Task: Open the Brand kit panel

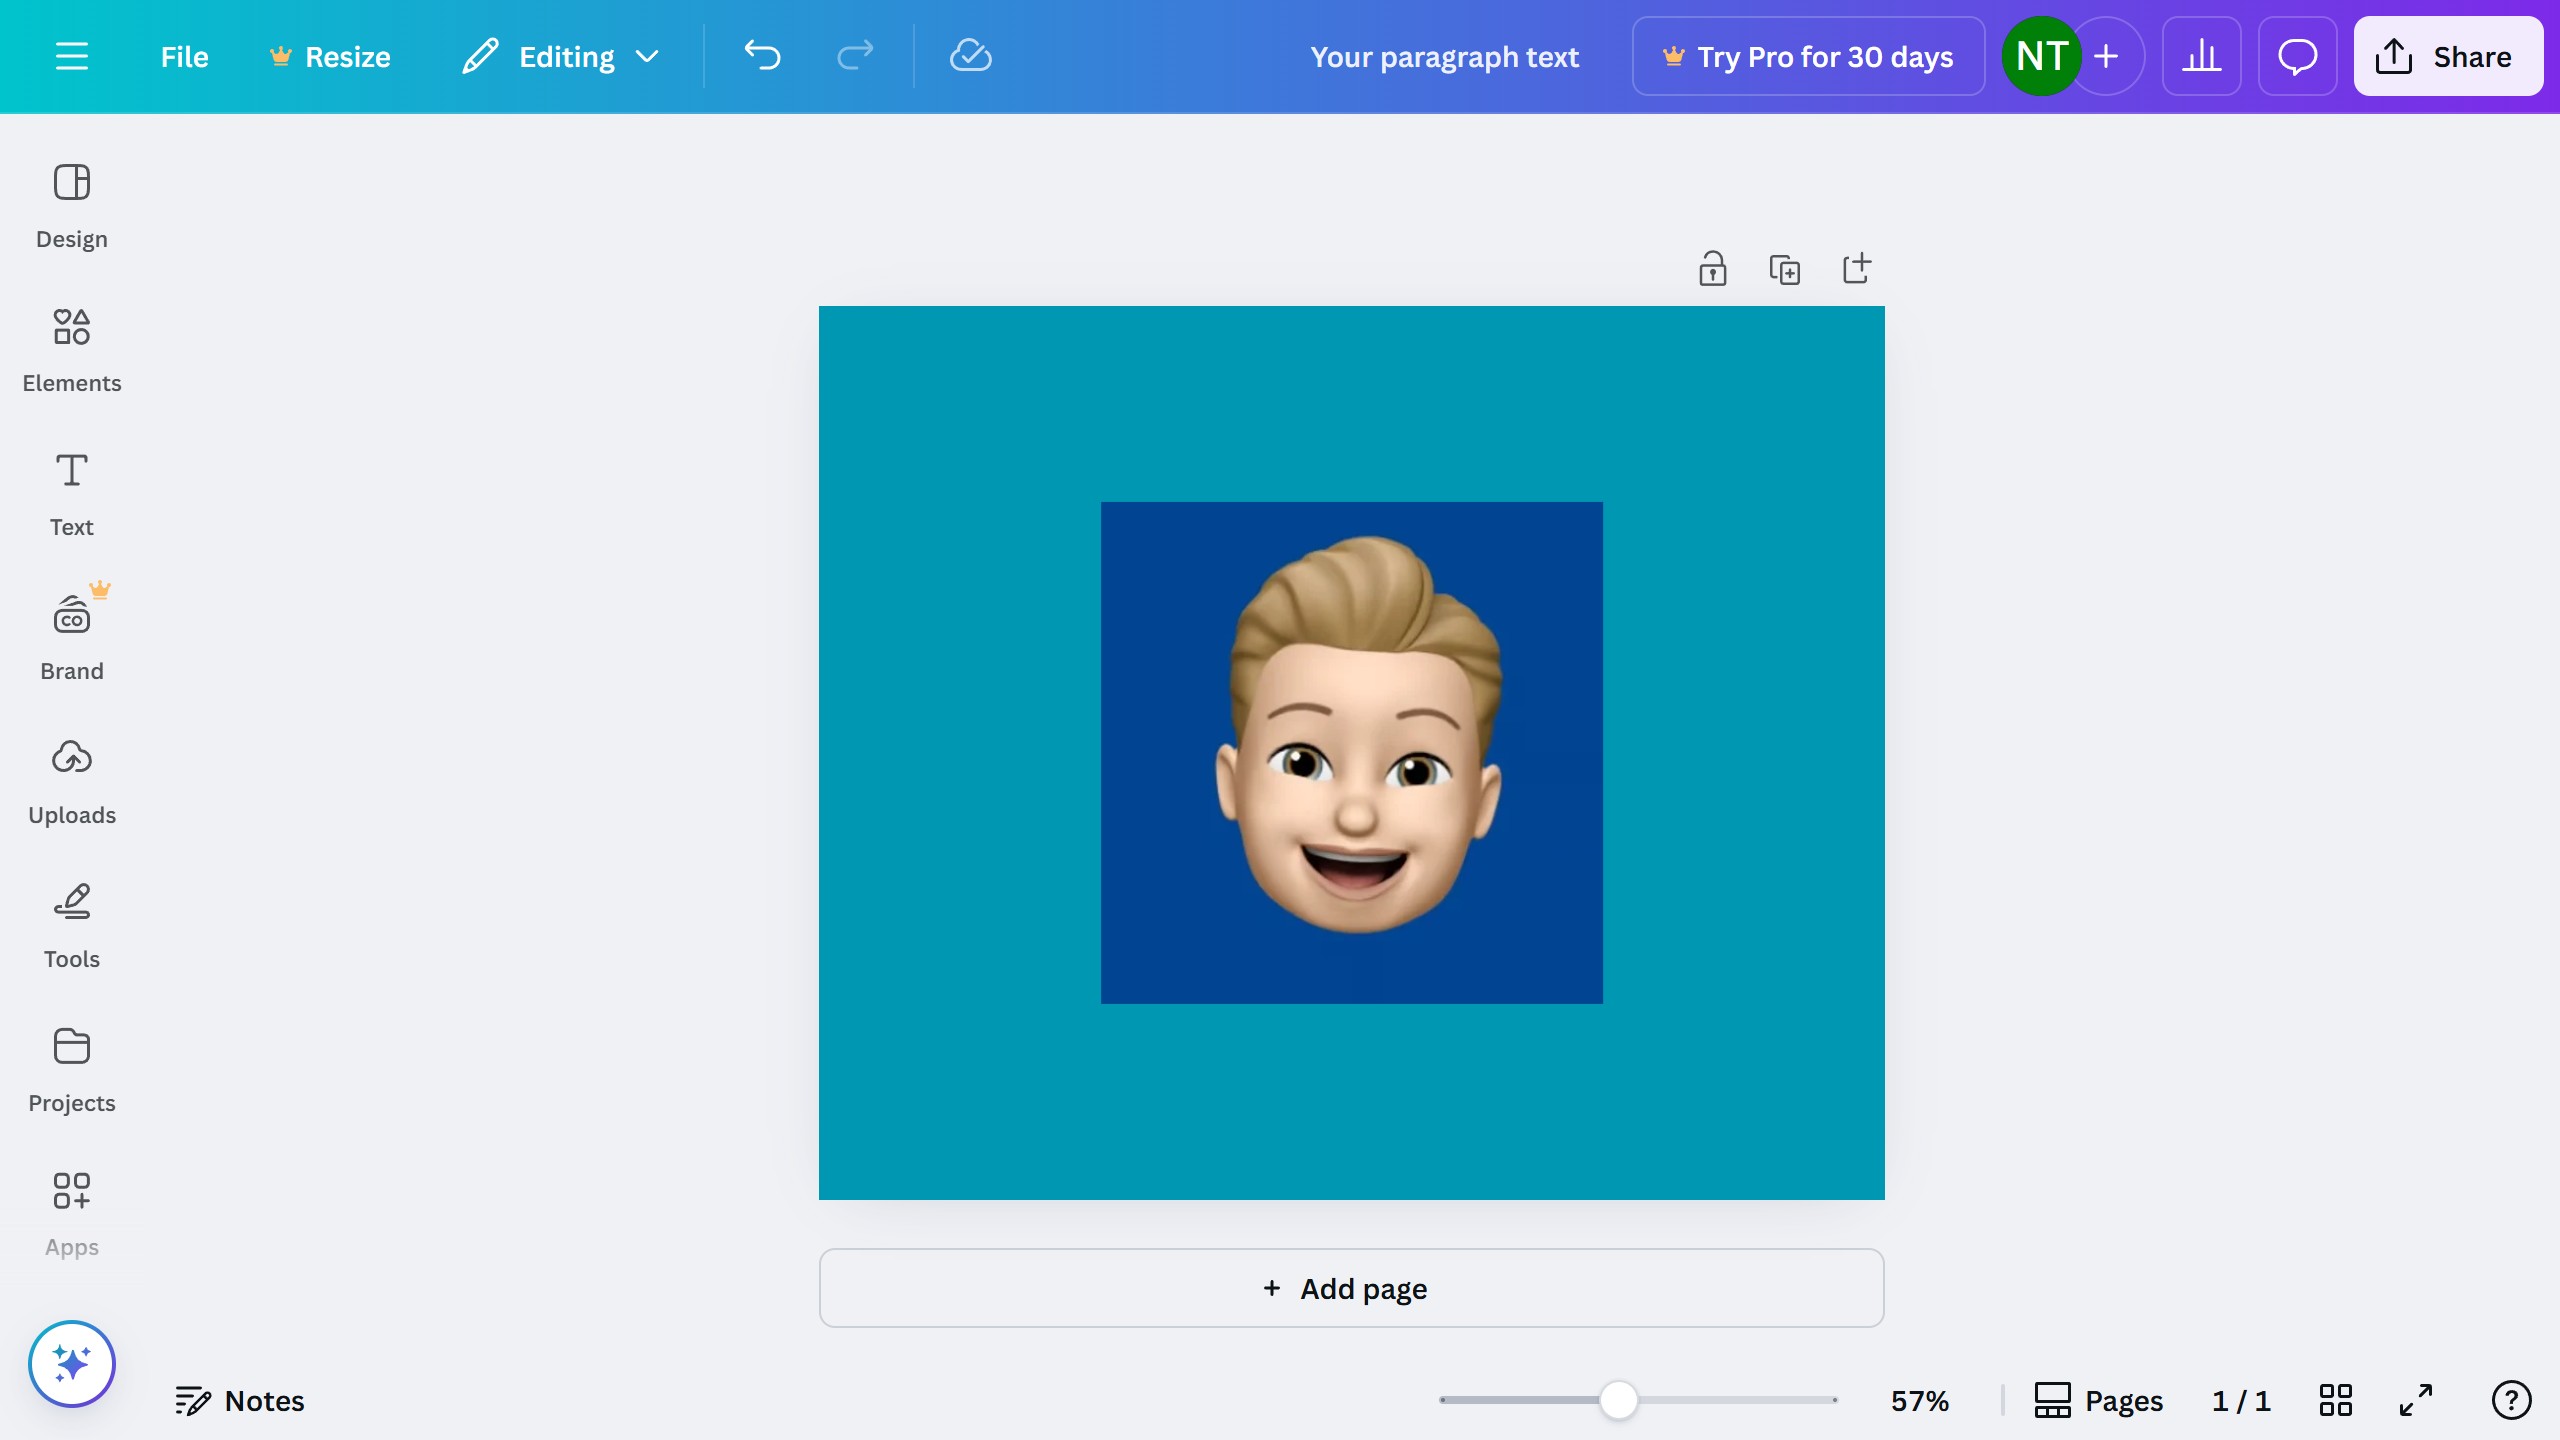Action: (71, 638)
